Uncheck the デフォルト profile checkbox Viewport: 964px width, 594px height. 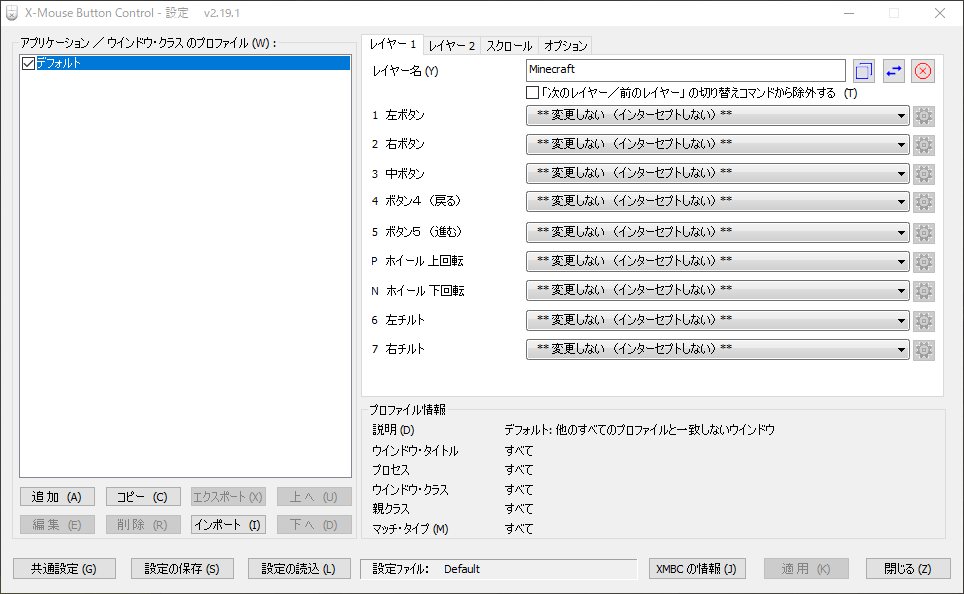(28, 62)
